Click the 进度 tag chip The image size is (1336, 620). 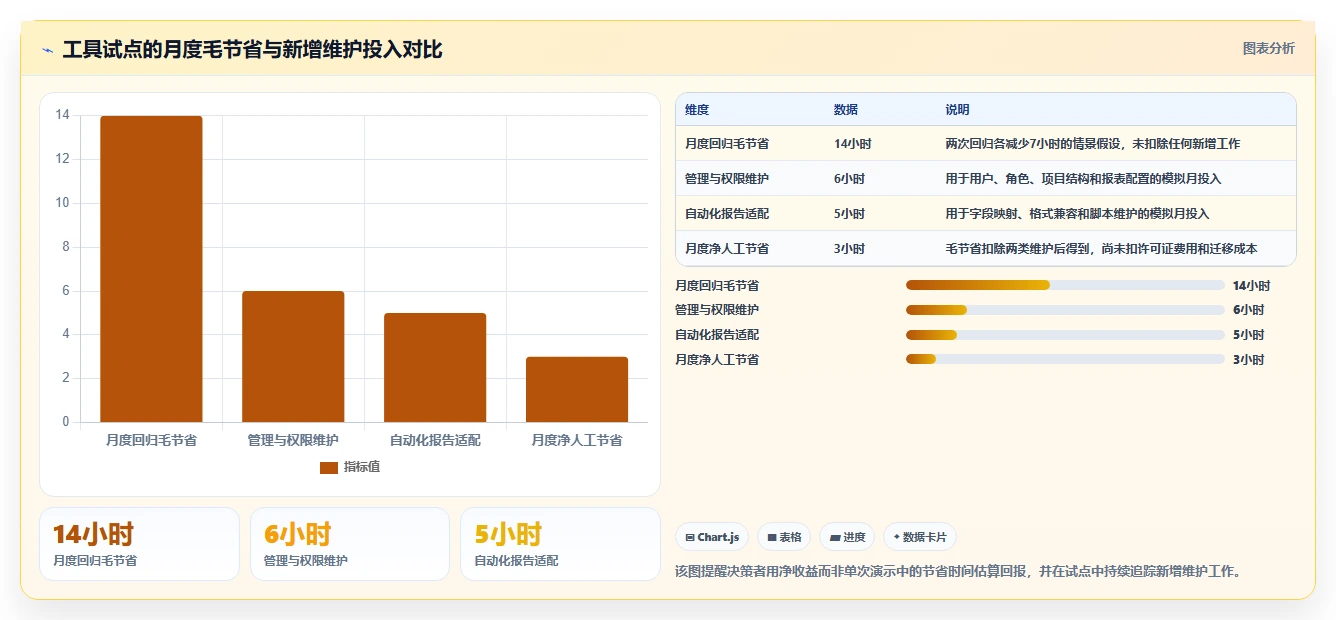tap(847, 537)
